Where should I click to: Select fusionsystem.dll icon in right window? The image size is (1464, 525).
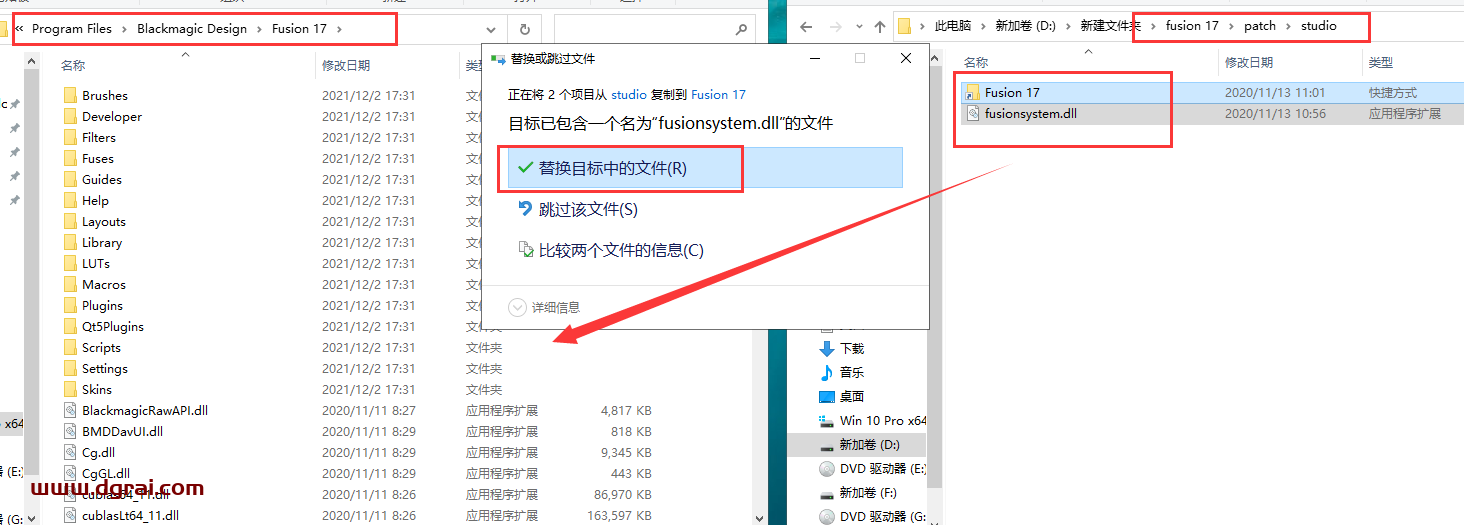point(973,114)
